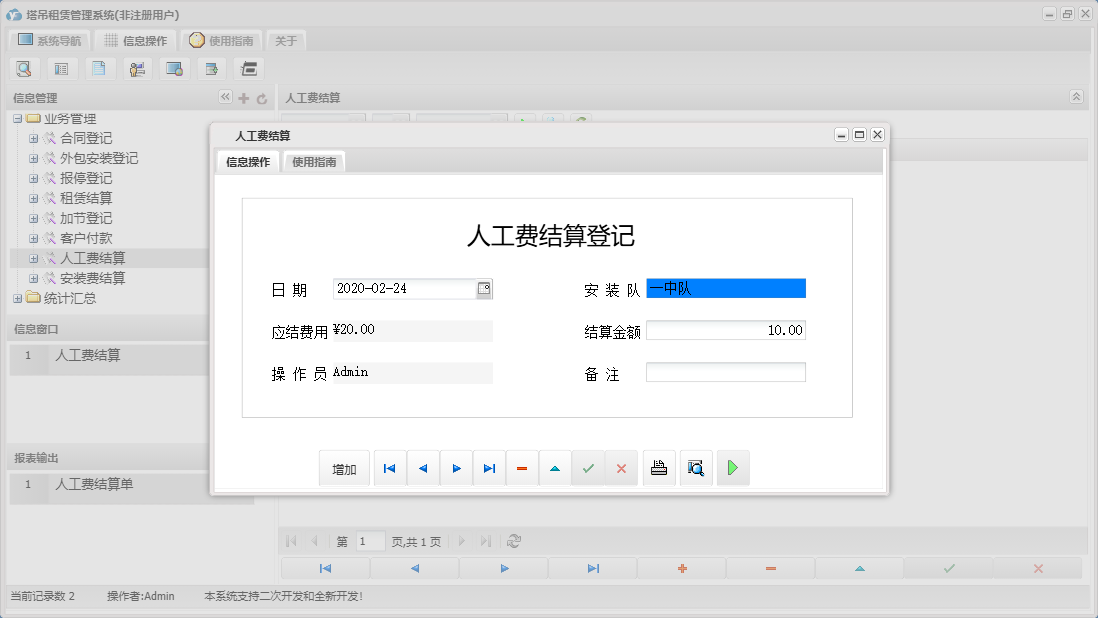
Task: Expand the 合同登记 tree node
Action: point(32,138)
